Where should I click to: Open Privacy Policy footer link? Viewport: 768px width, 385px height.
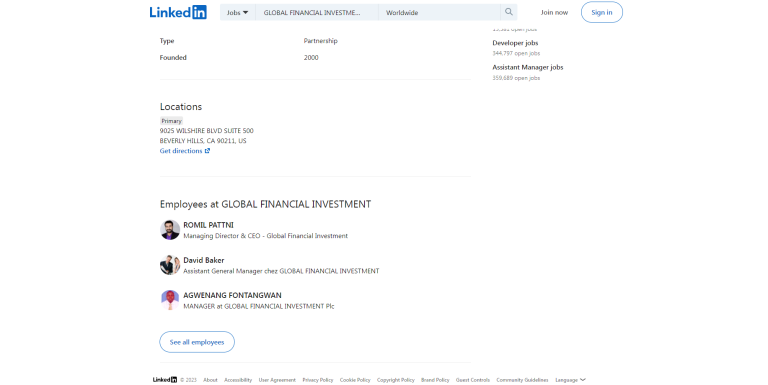[x=318, y=380]
